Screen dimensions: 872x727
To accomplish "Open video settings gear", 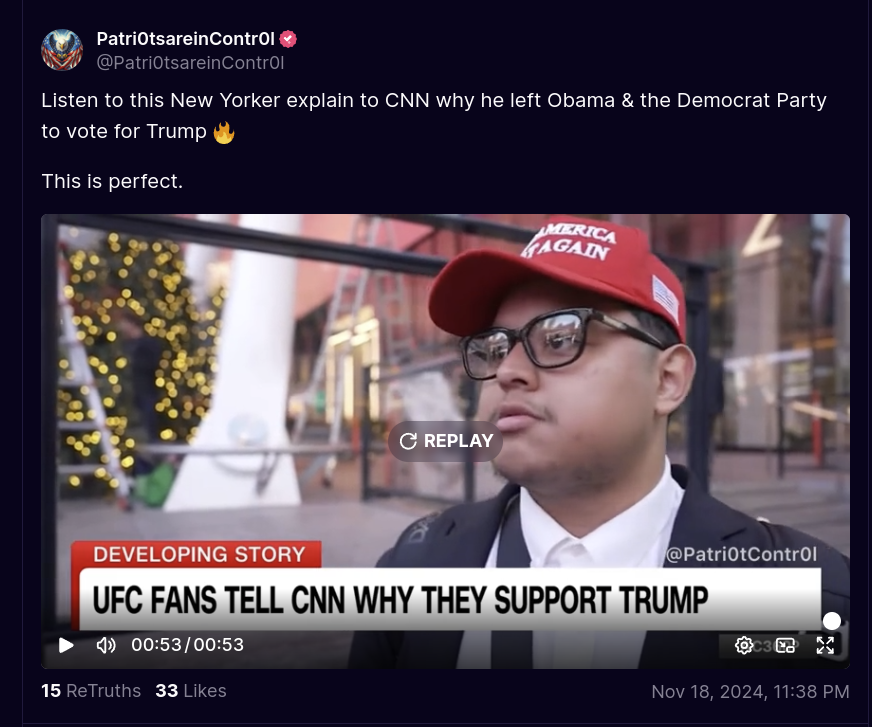I will pos(744,645).
